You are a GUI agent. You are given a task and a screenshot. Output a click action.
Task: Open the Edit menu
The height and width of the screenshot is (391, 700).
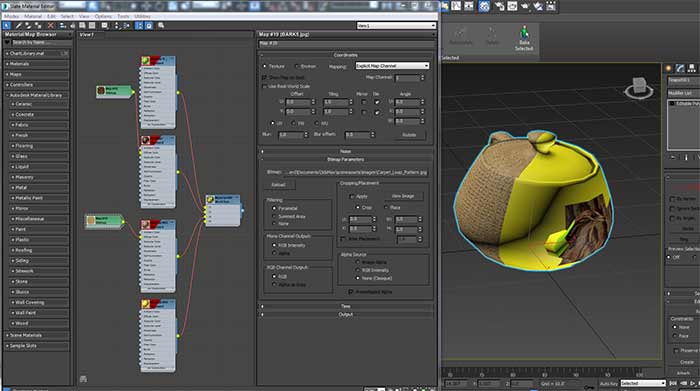pos(51,16)
